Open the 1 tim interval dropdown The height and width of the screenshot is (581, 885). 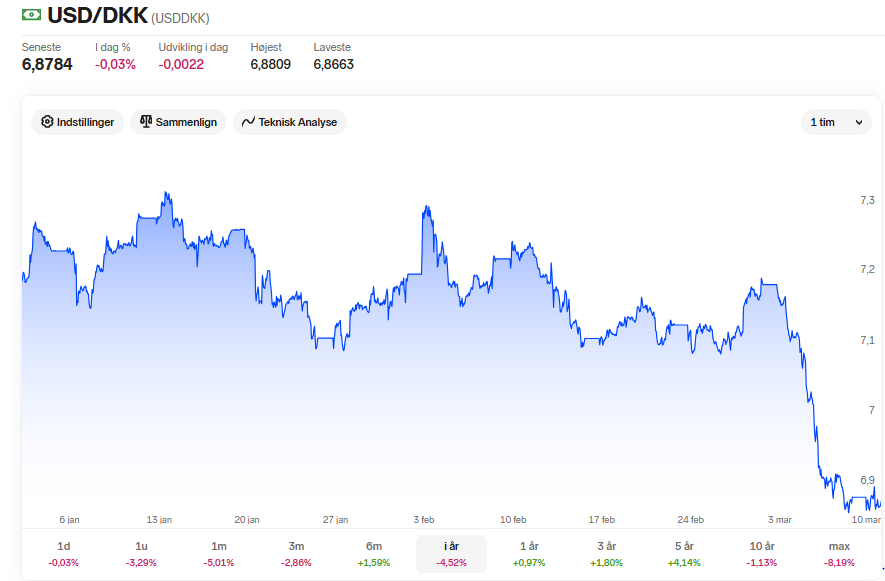[x=836, y=122]
